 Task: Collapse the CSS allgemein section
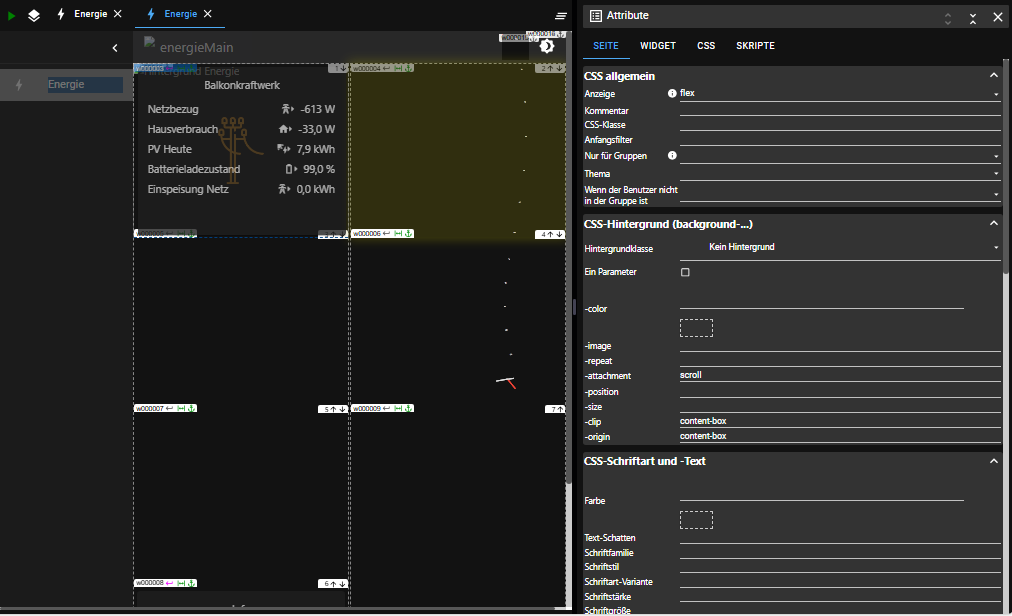[993, 76]
